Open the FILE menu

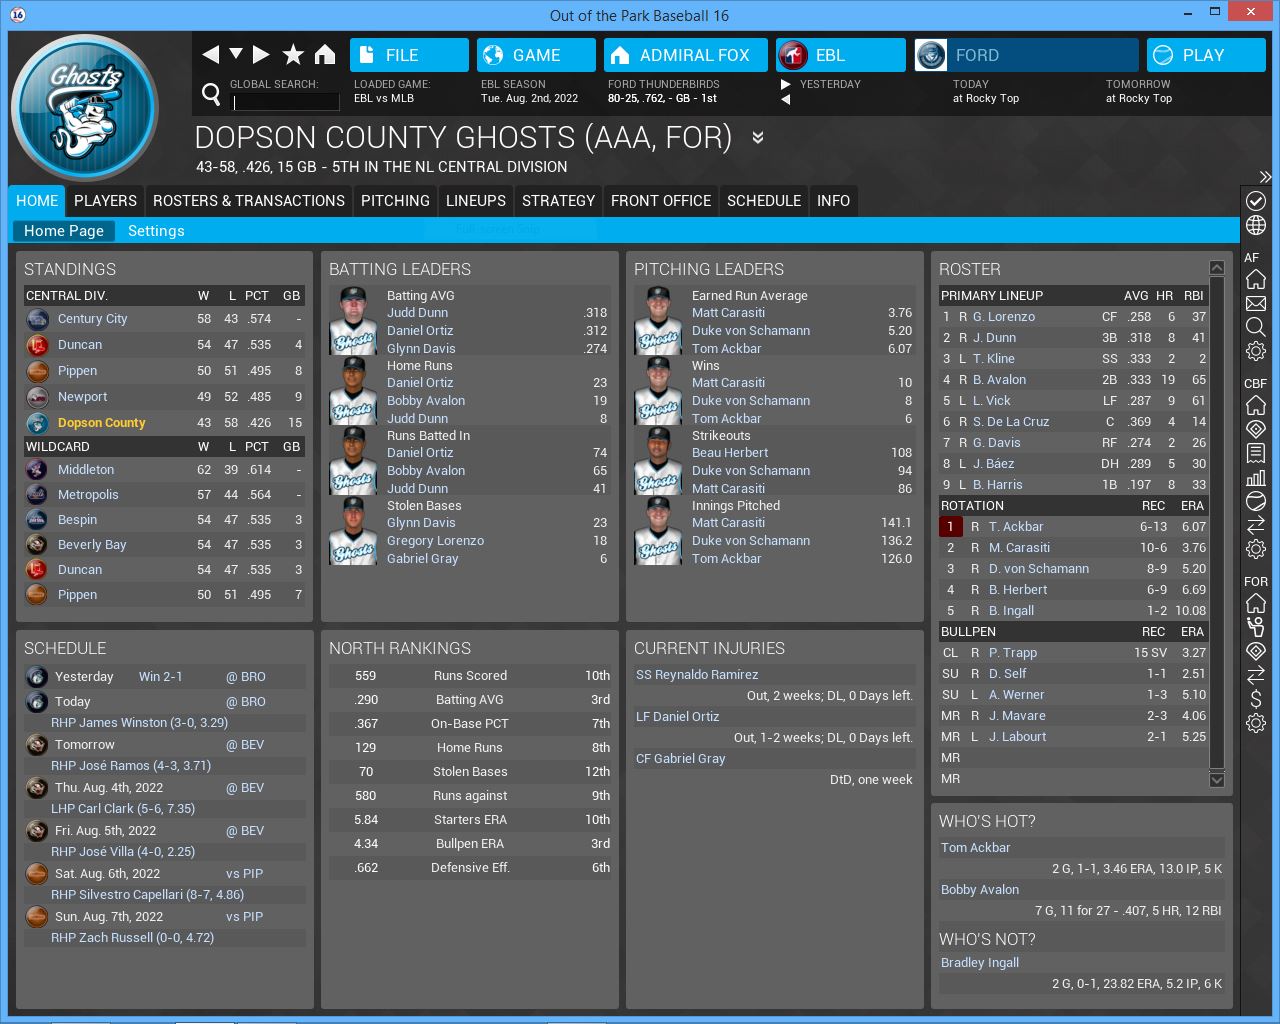[x=409, y=55]
